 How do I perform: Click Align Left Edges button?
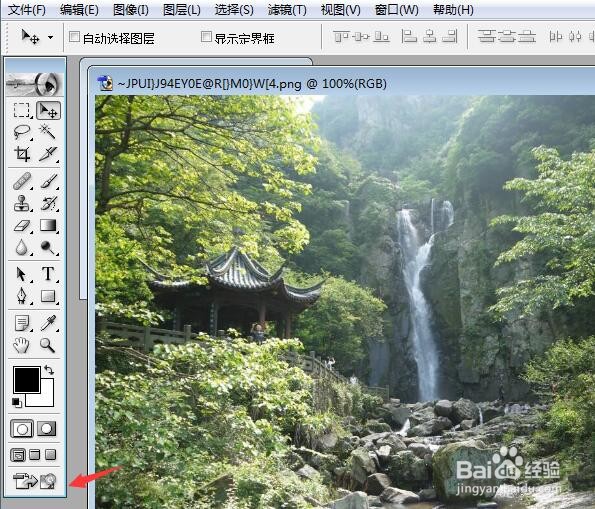[409, 37]
